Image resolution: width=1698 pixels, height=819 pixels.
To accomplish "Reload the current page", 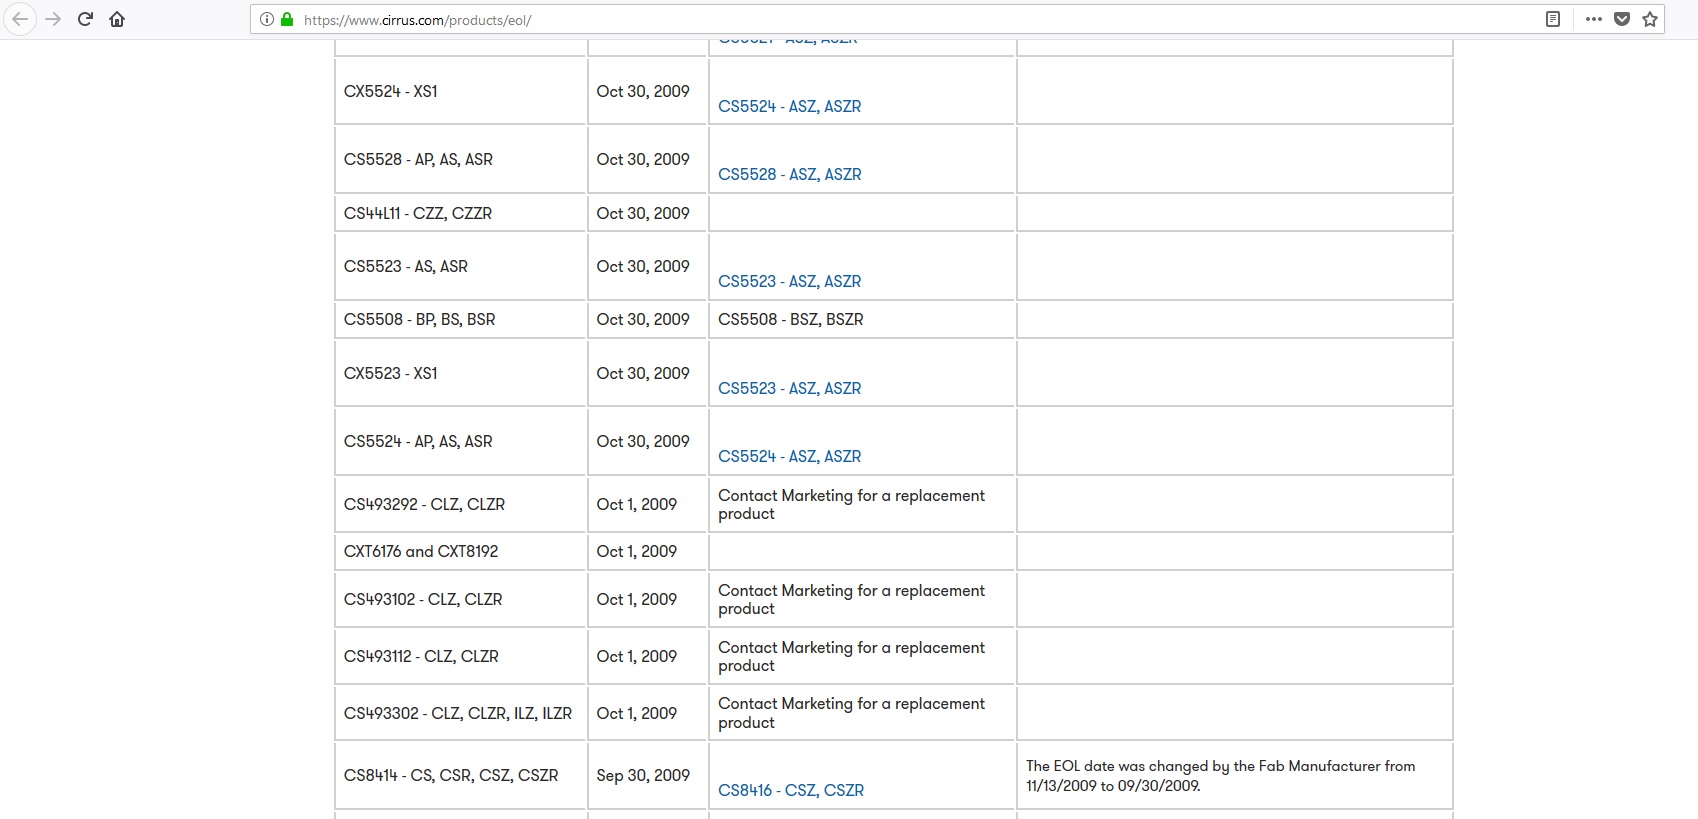I will point(85,19).
